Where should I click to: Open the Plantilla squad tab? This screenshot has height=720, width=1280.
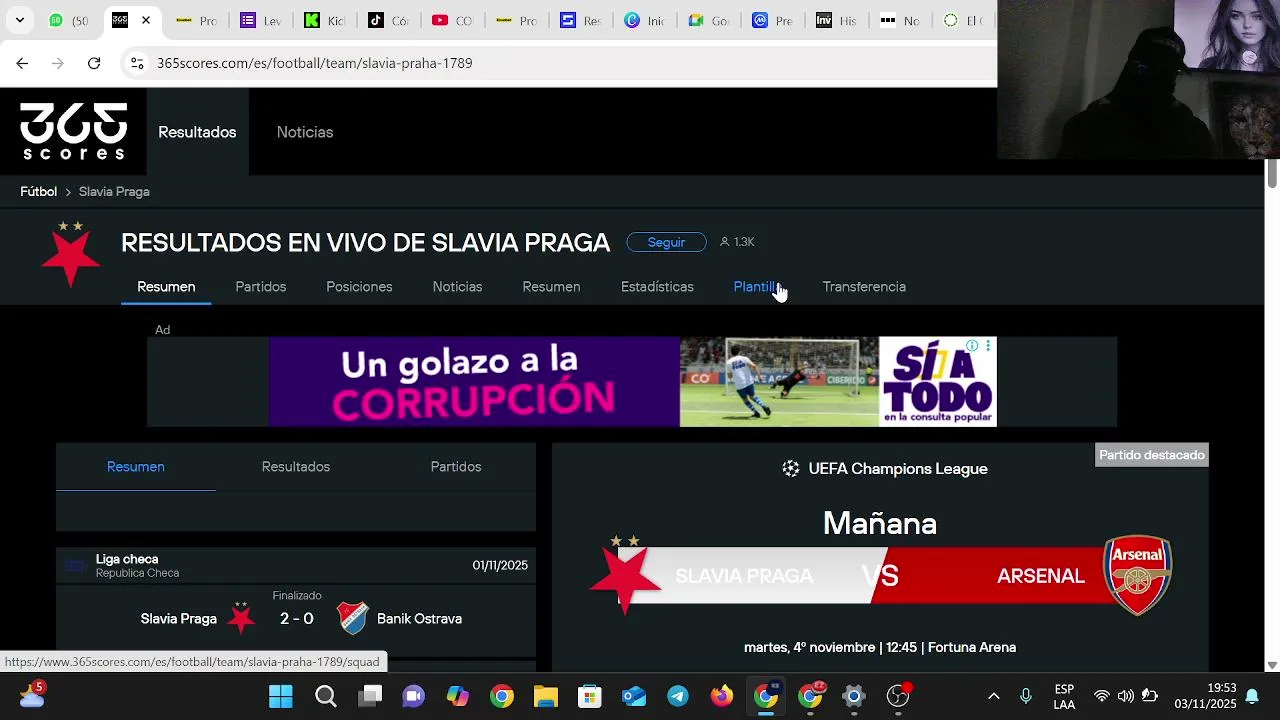click(x=758, y=287)
